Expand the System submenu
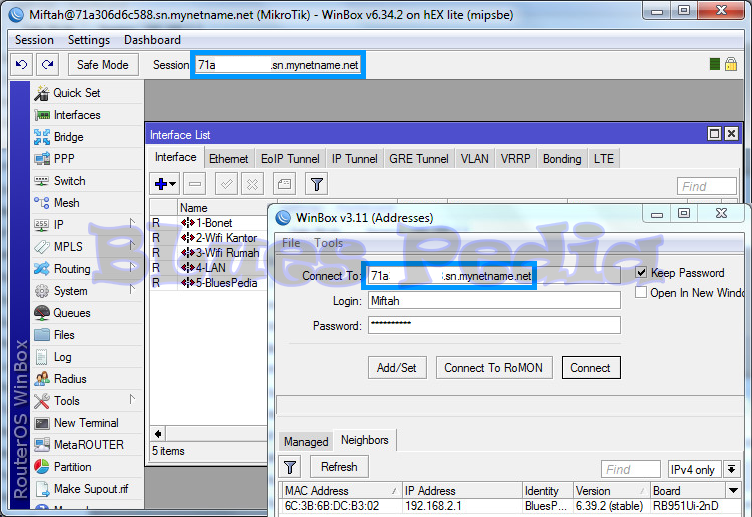This screenshot has height=517, width=752. 133,289
